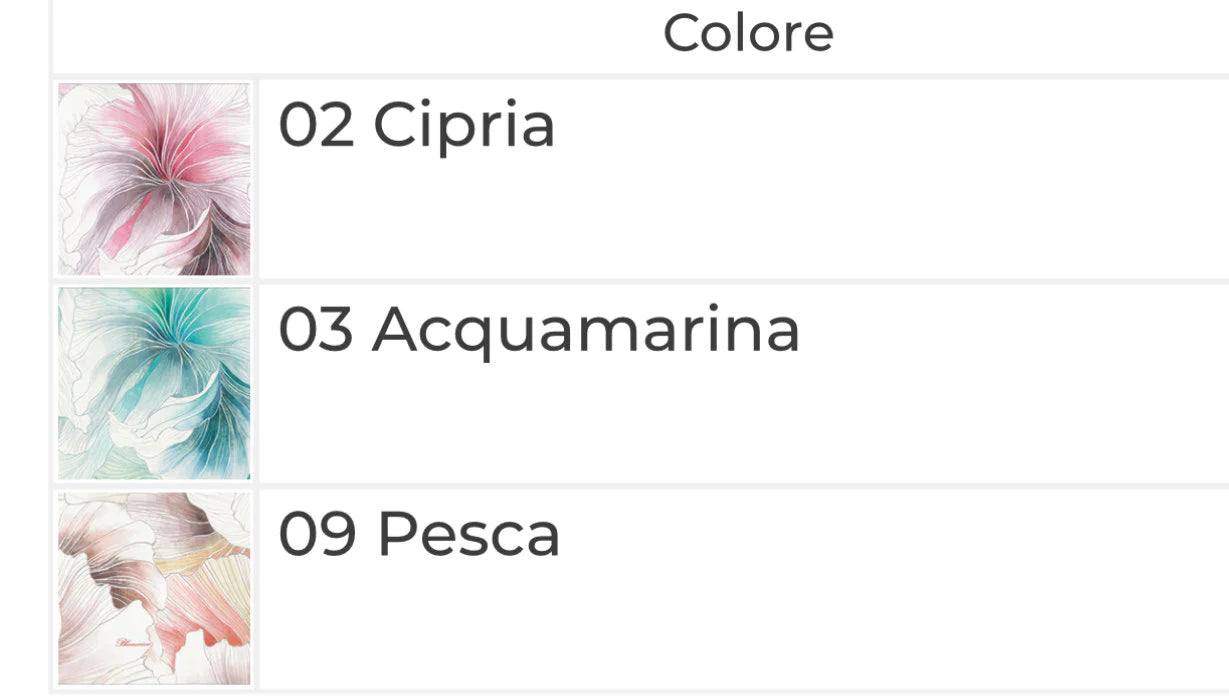The height and width of the screenshot is (699, 1229).
Task: Select the Acquamarina teal floral swatch
Action: tap(154, 384)
